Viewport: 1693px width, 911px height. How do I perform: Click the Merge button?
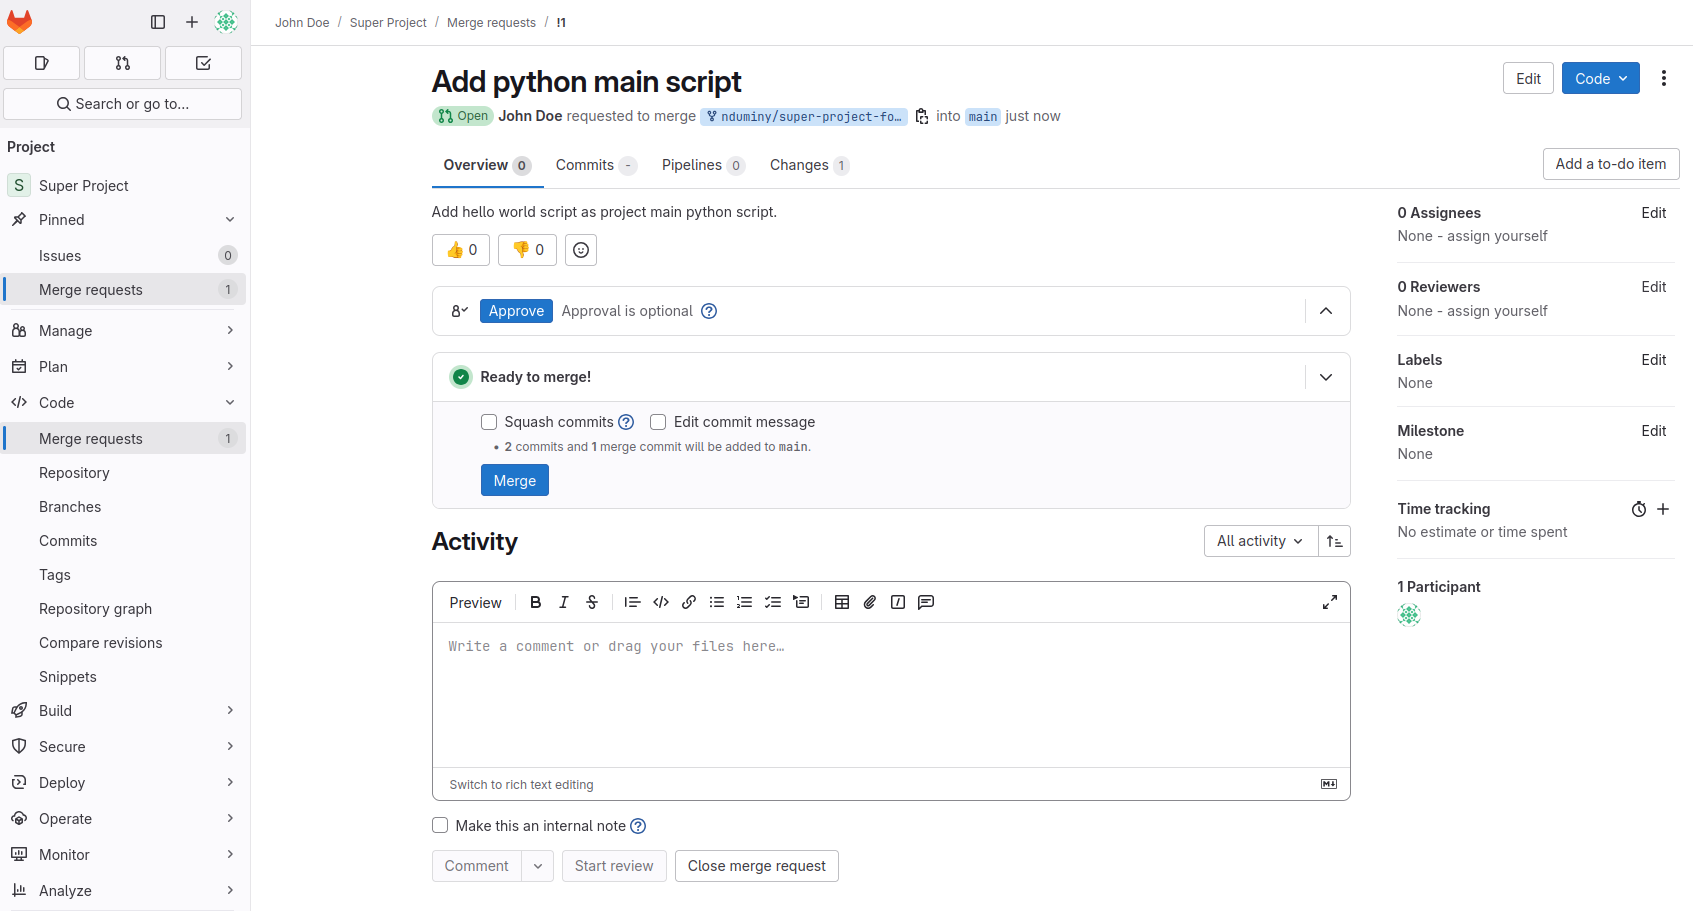514,480
